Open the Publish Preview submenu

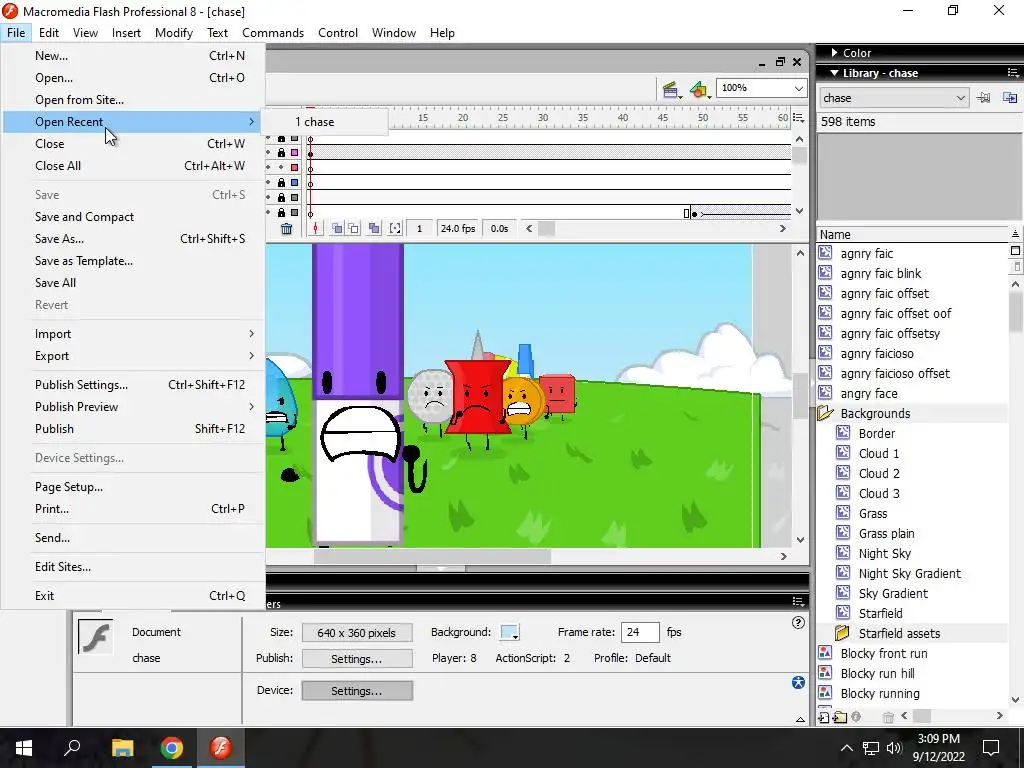pos(133,407)
